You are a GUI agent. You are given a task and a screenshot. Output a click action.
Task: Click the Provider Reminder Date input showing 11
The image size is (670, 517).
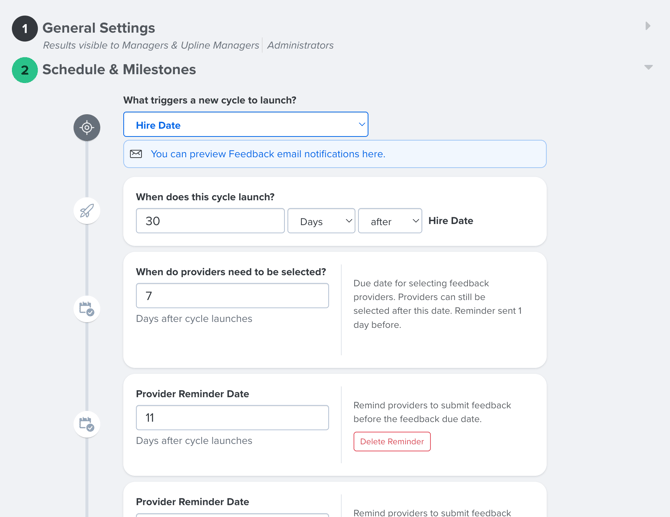point(232,417)
